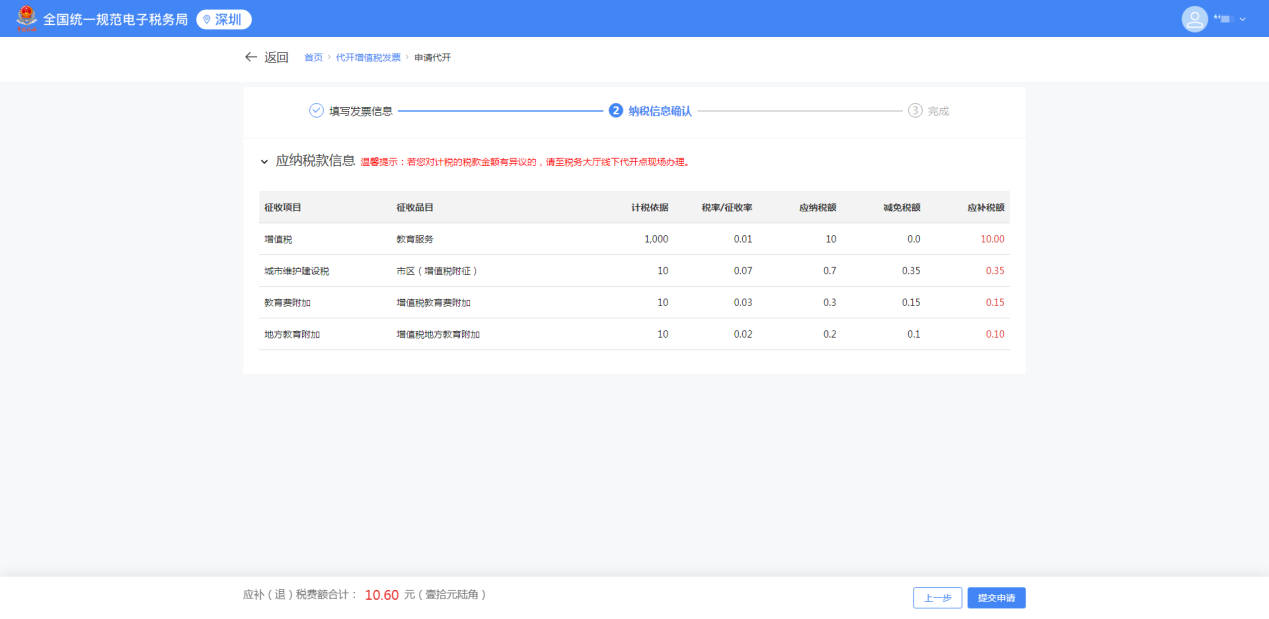Click the 0.02 tax rate value
The image size is (1269, 619).
743,334
